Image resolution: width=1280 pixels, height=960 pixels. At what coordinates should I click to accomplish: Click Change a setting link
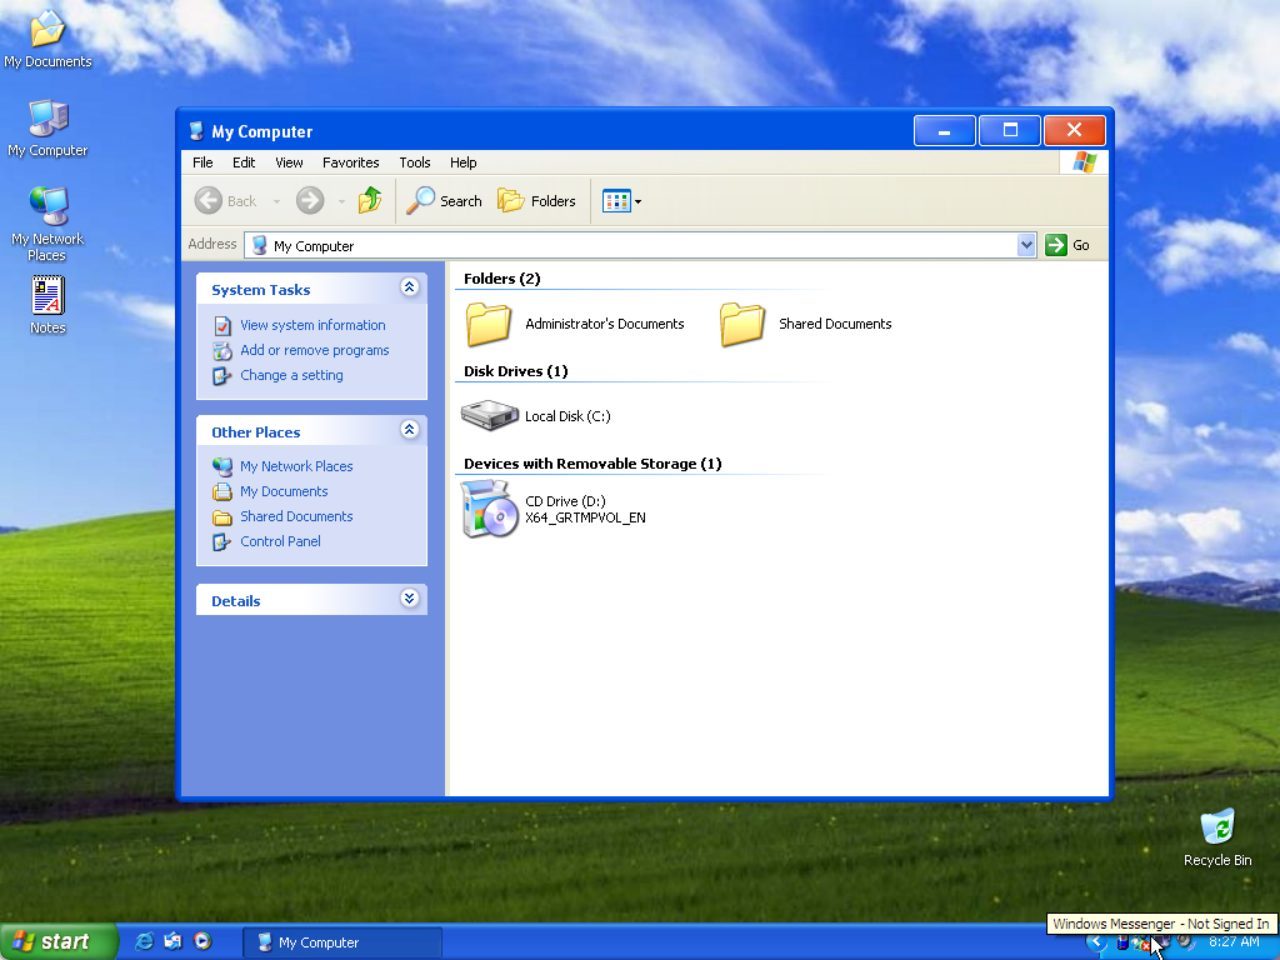click(292, 375)
